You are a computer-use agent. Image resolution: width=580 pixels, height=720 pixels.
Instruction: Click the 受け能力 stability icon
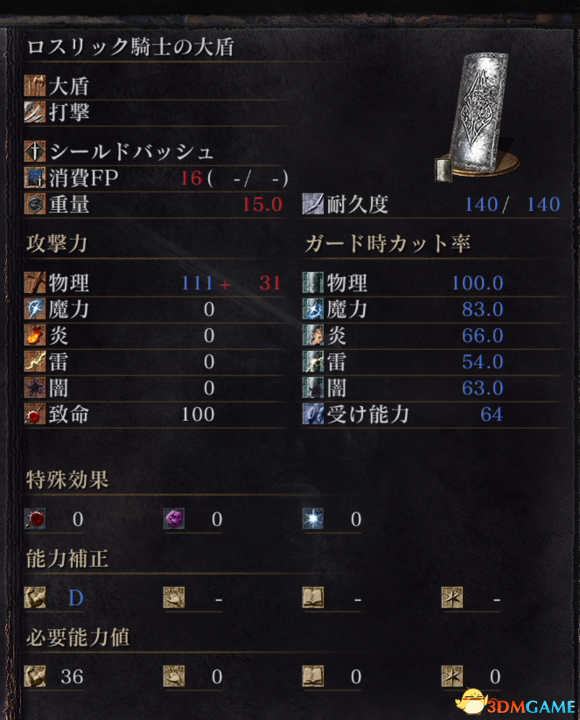point(313,414)
